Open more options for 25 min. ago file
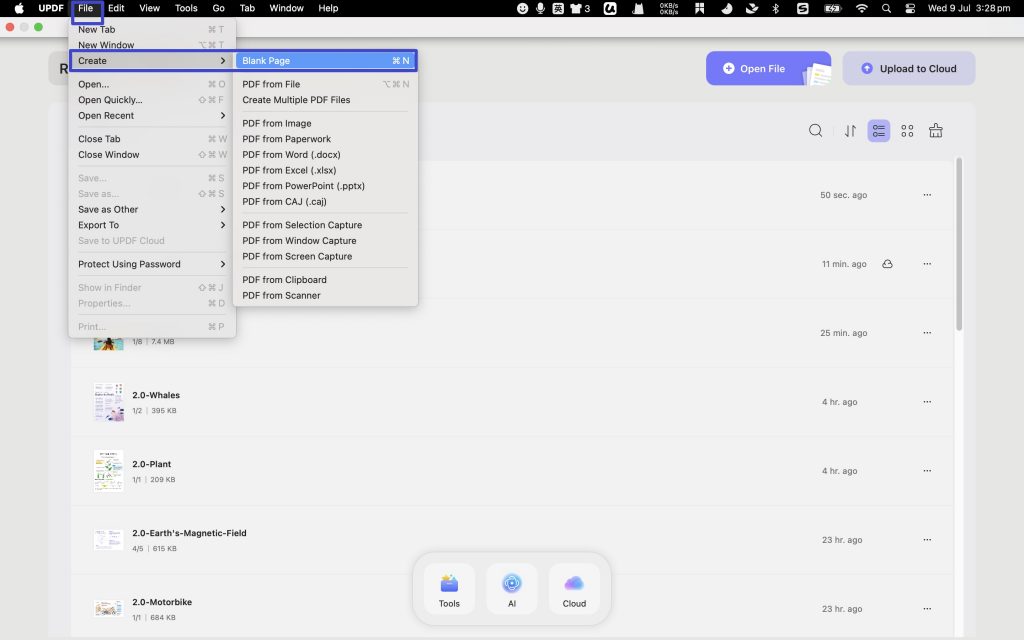 pos(927,332)
